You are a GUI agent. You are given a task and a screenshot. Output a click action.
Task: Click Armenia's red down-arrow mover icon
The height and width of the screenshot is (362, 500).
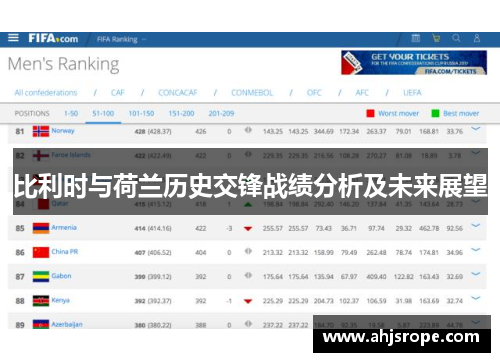click(x=248, y=229)
